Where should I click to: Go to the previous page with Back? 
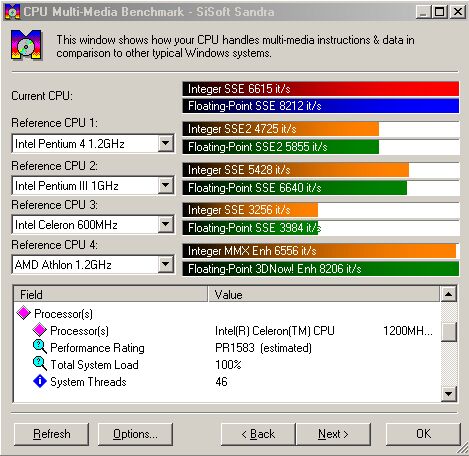click(258, 434)
